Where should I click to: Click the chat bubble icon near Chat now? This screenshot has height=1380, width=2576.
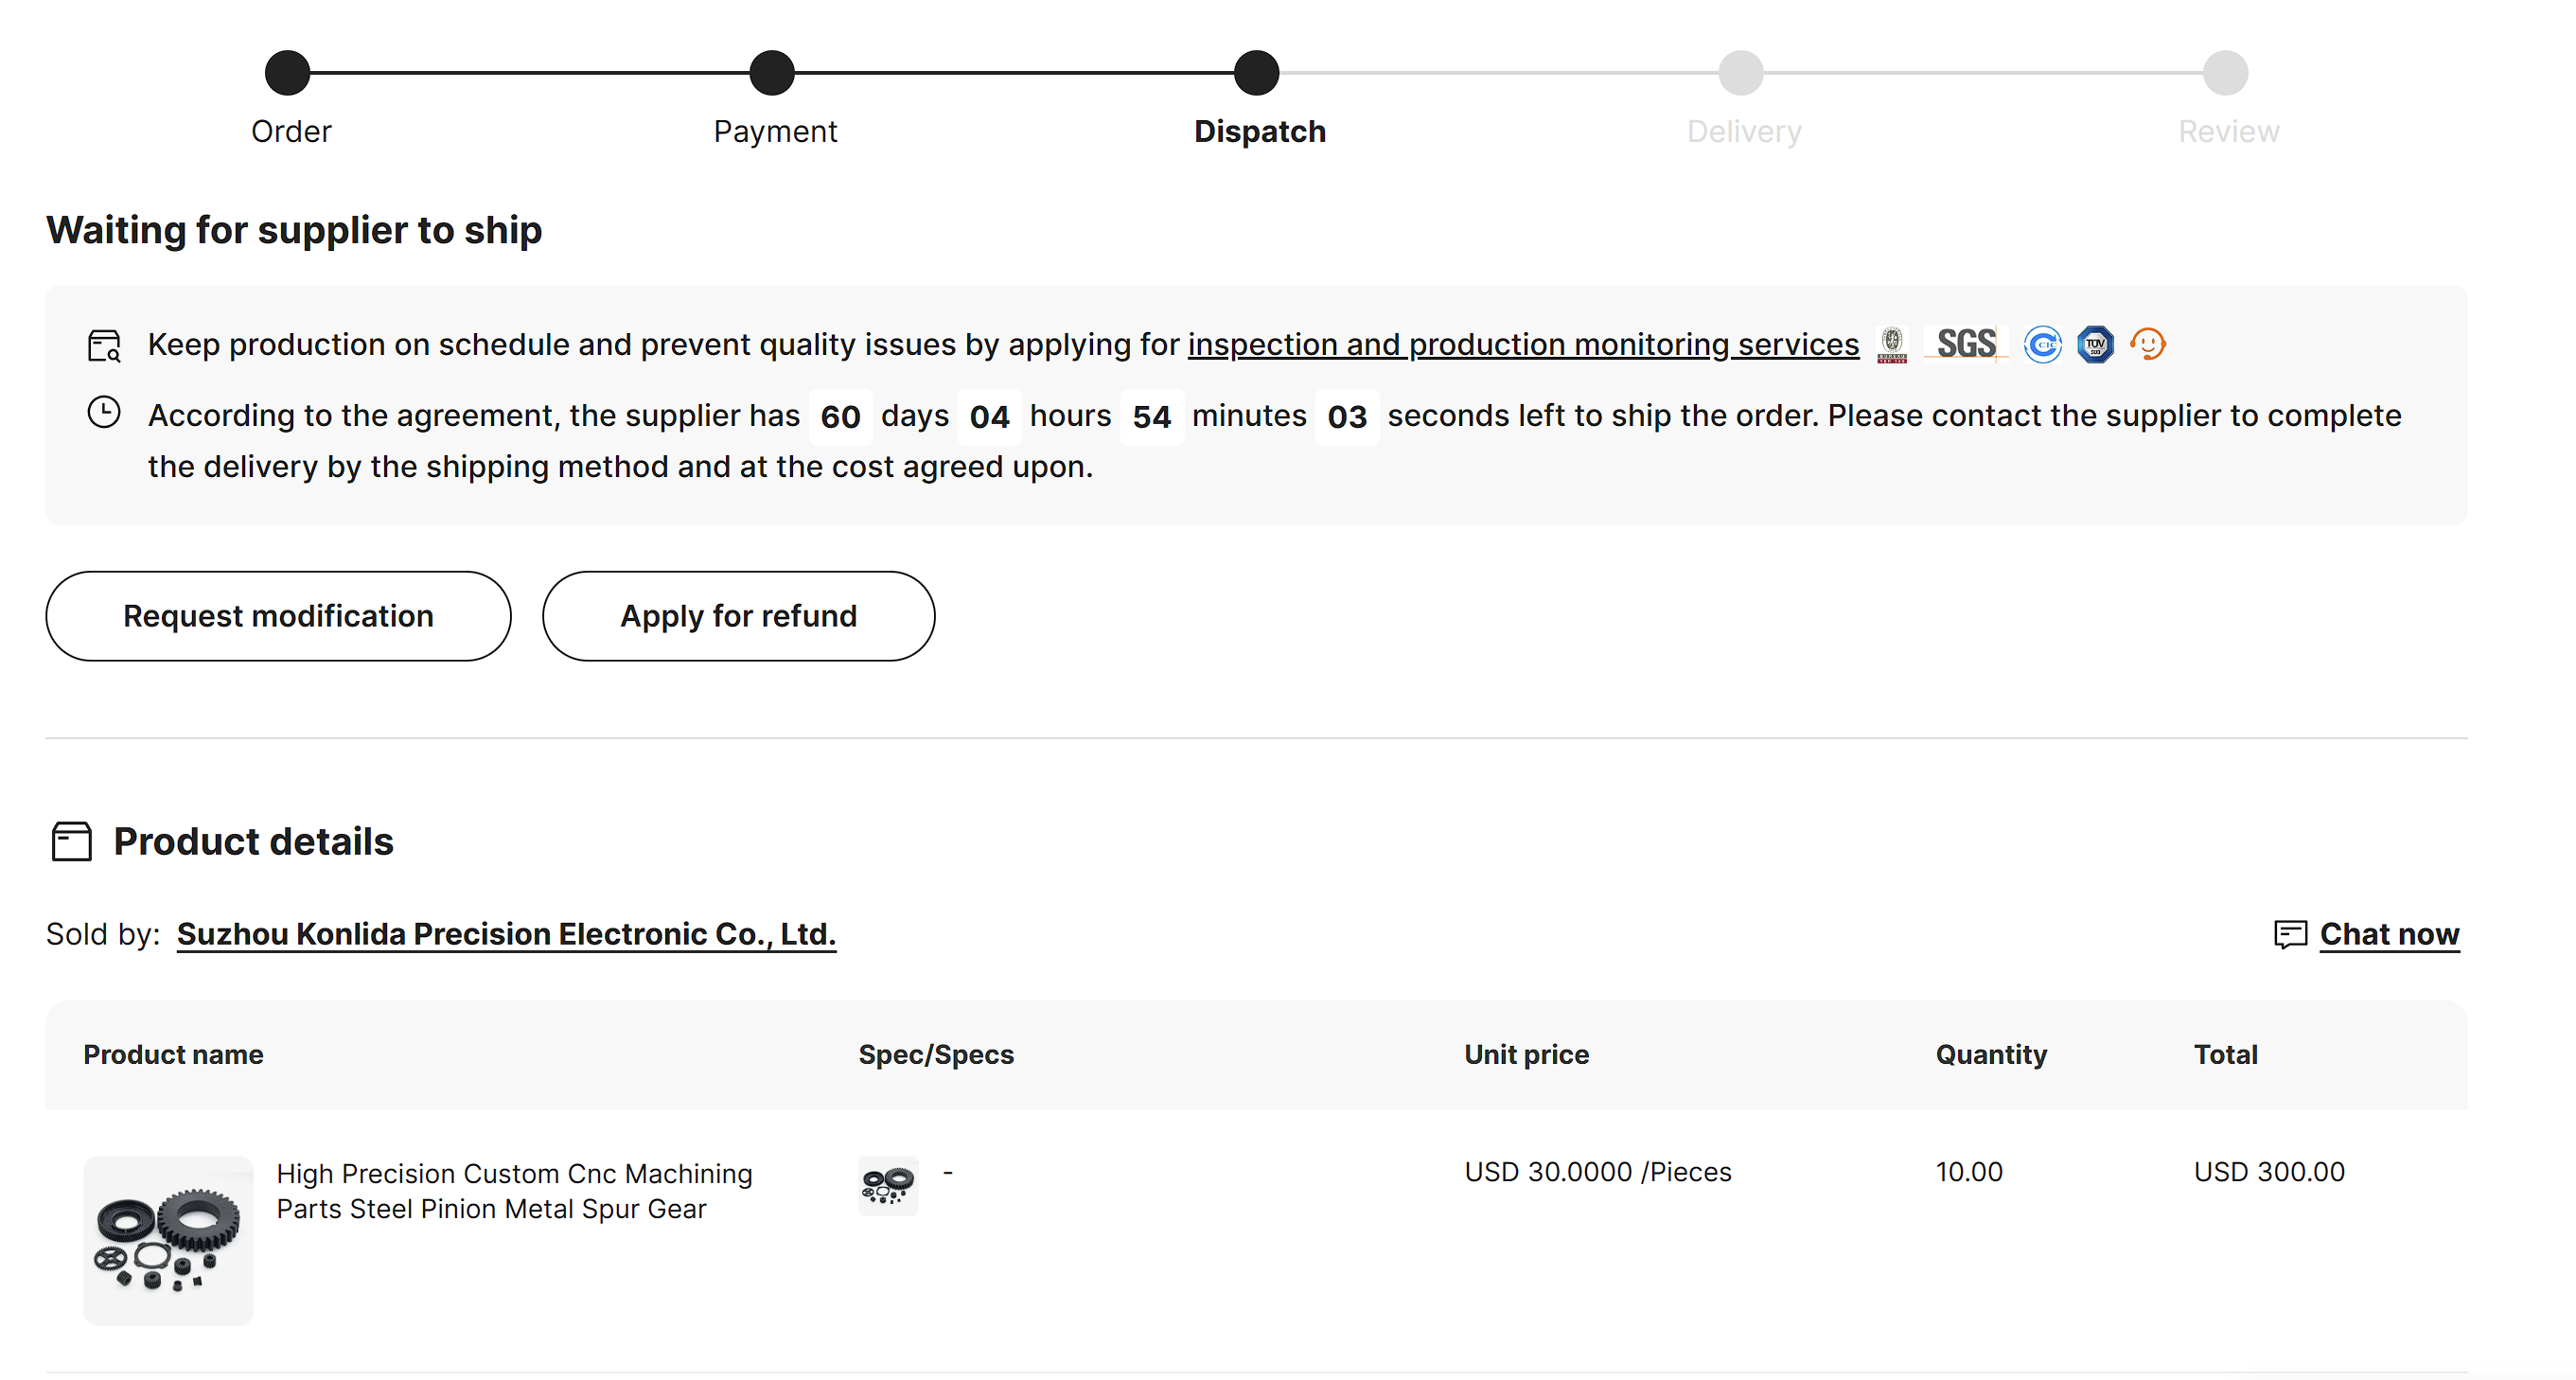[x=2289, y=933]
